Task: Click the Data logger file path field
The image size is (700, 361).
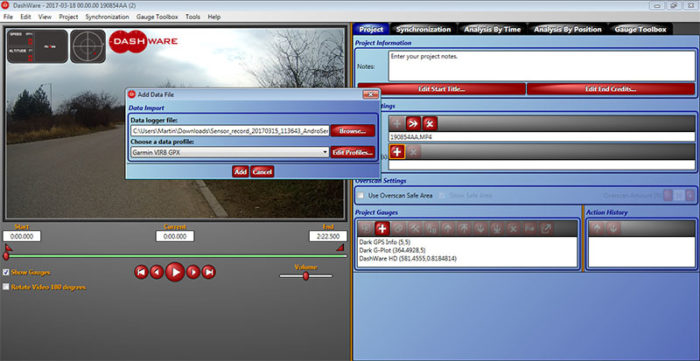Action: pos(230,131)
